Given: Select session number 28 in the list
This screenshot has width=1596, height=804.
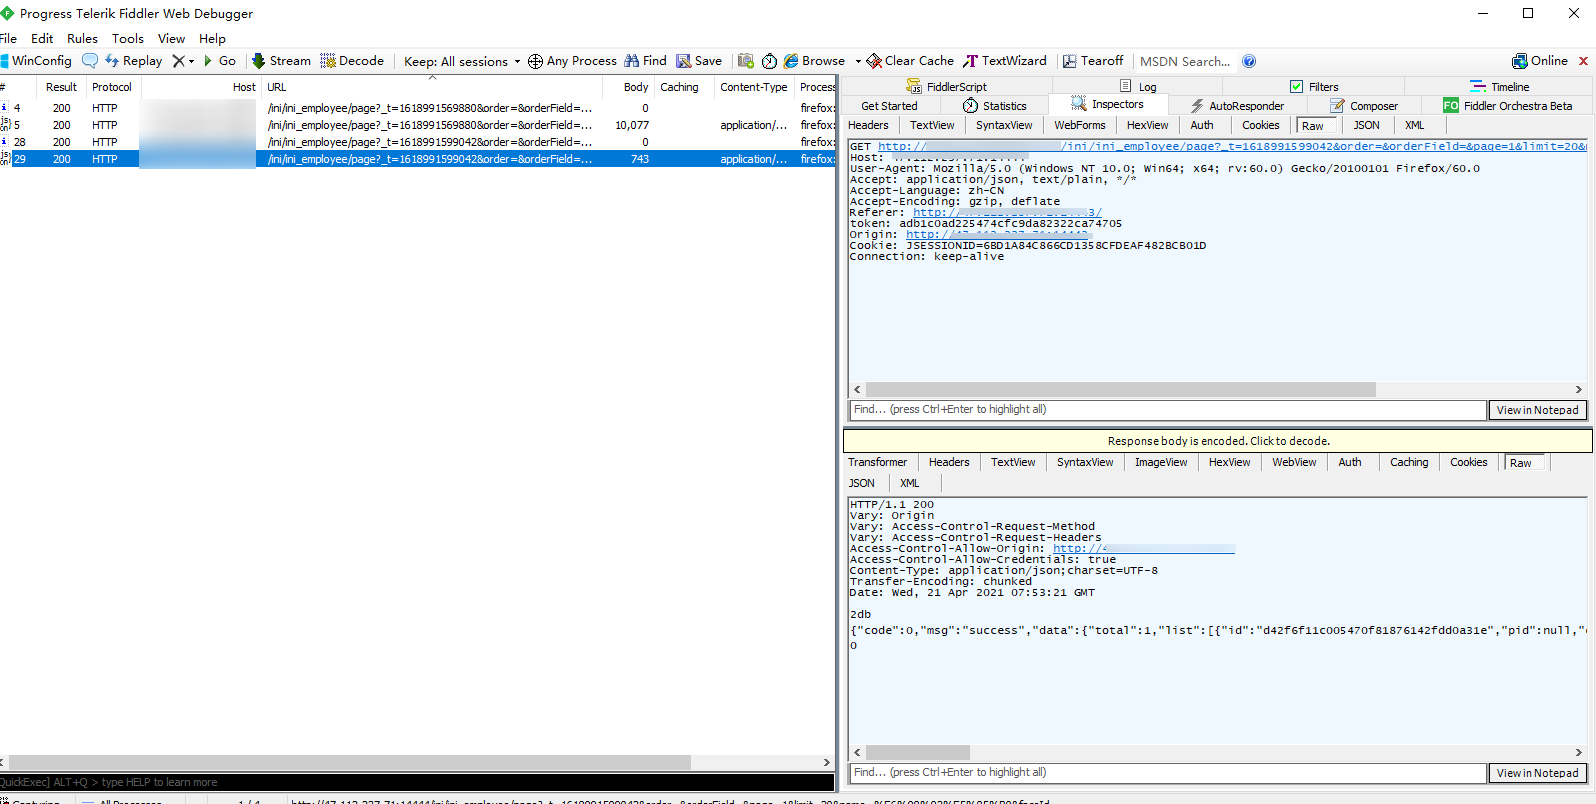Looking at the screenshot, I should click(418, 142).
